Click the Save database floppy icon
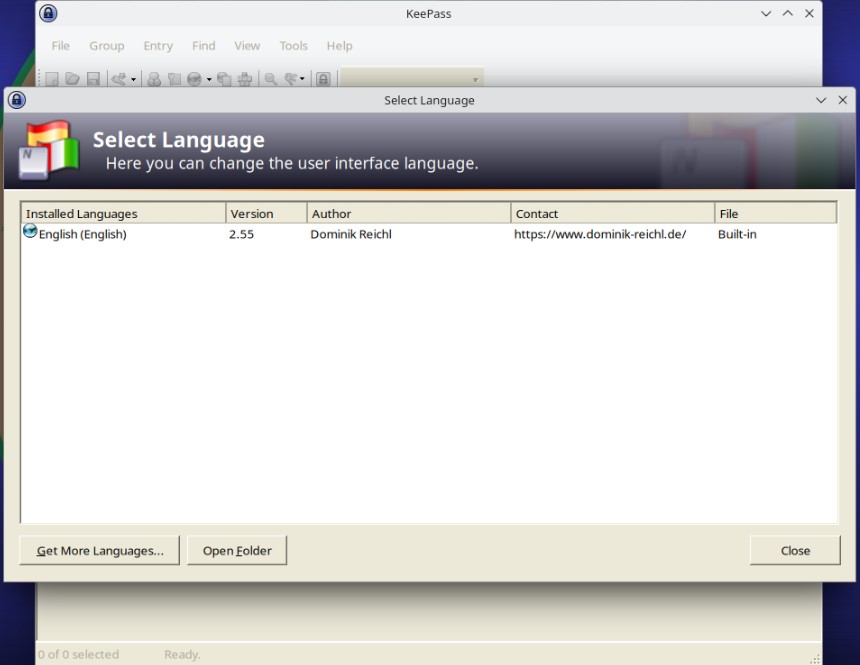Image resolution: width=860 pixels, height=665 pixels. coord(93,80)
